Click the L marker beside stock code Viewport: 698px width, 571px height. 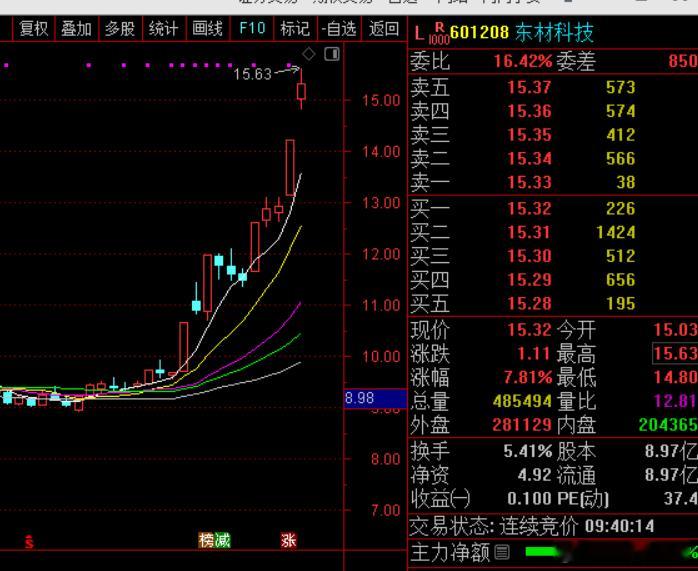419,33
